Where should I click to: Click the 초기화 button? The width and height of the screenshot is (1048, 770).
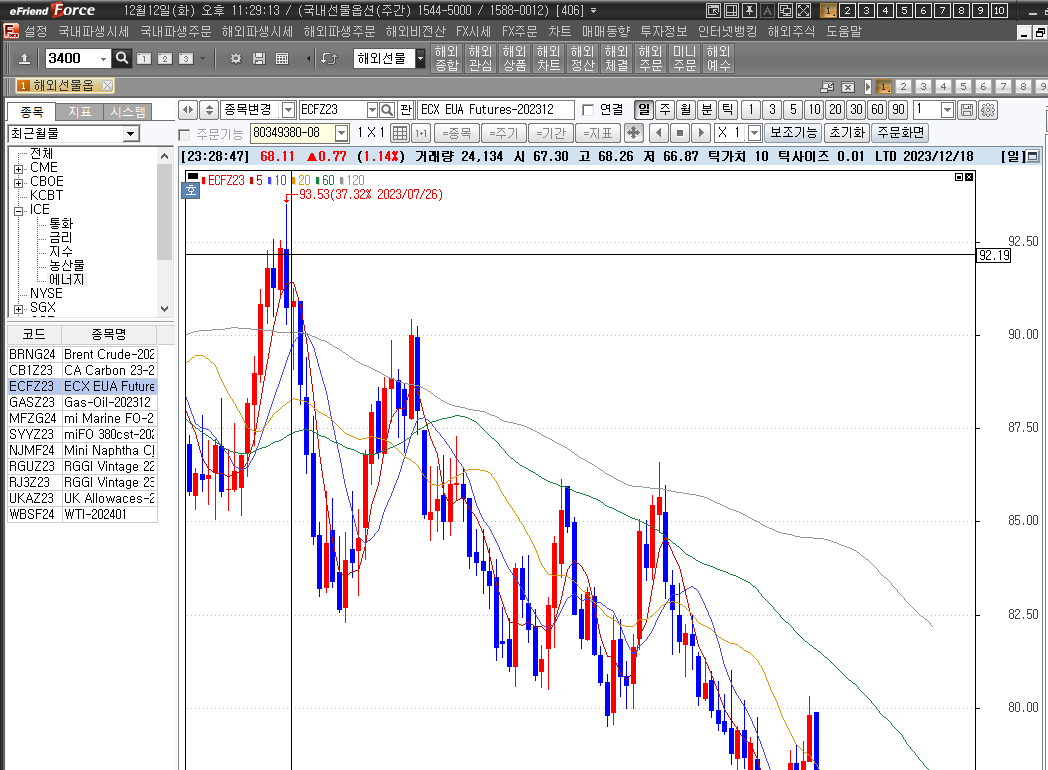(846, 133)
